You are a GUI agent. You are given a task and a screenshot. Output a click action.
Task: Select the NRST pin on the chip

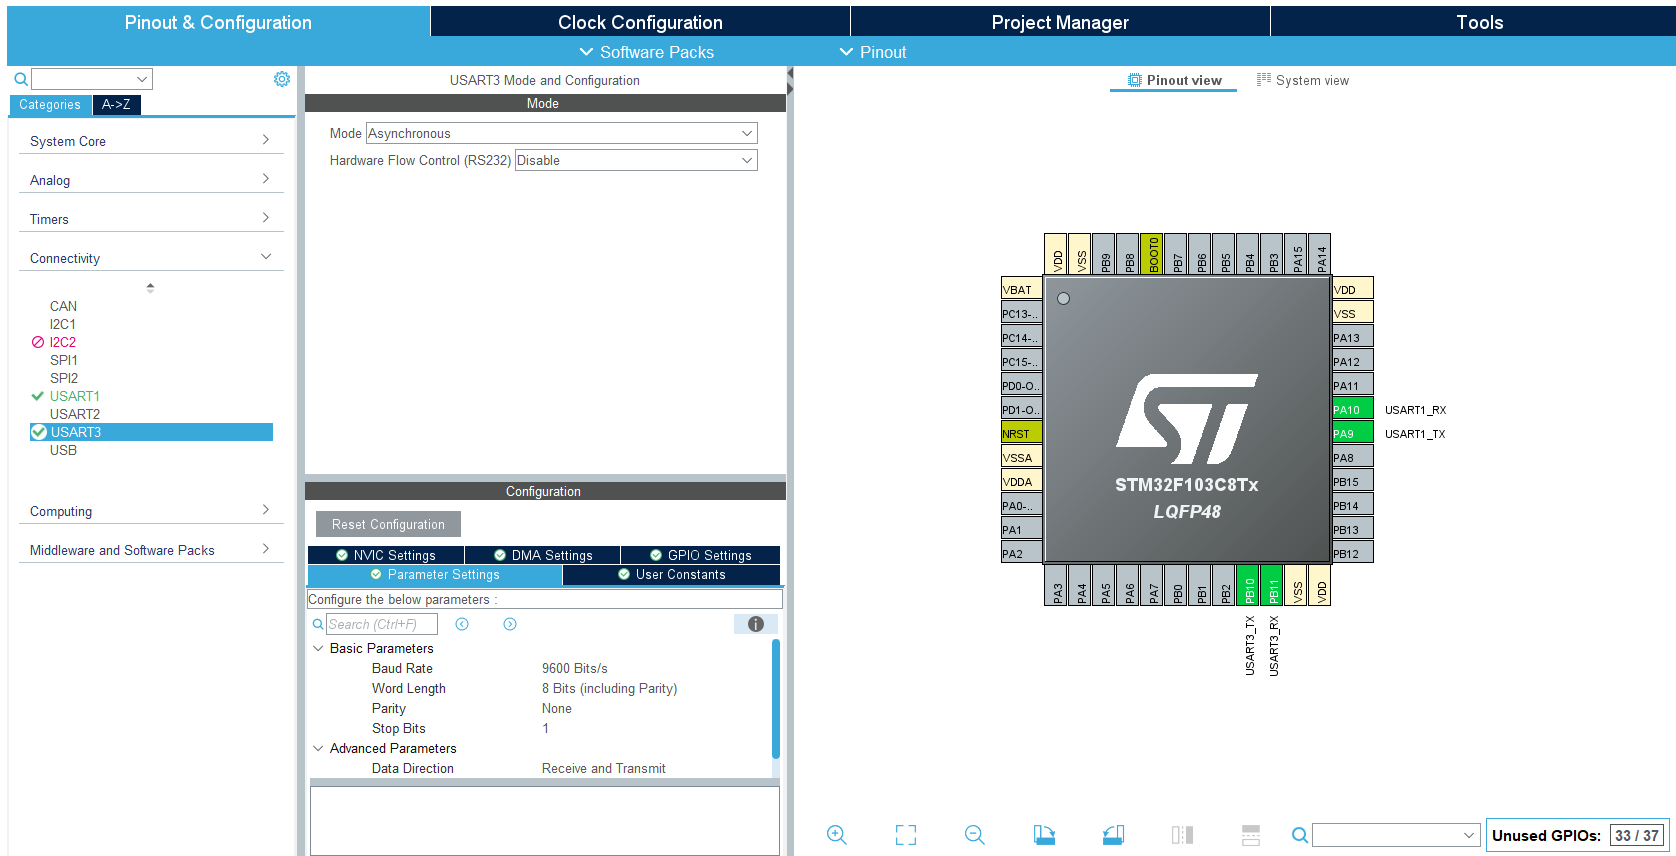(x=1022, y=433)
